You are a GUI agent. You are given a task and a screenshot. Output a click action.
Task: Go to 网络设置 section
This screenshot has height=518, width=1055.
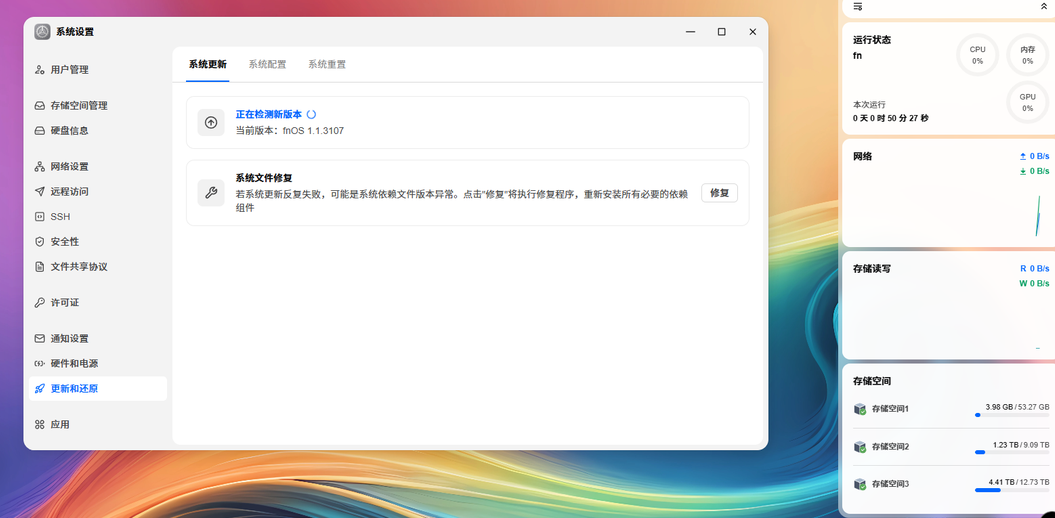[x=98, y=167]
